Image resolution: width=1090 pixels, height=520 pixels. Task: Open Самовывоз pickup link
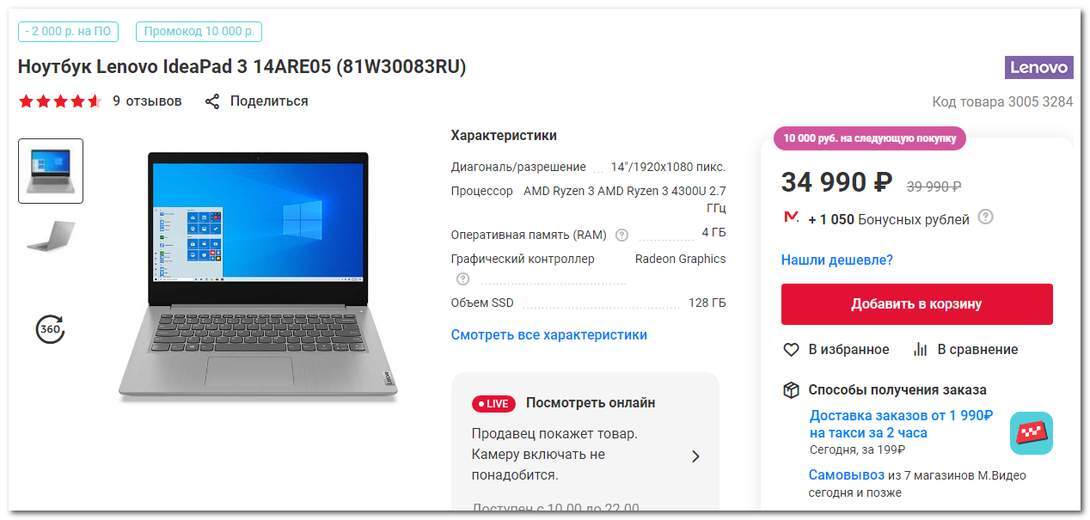point(846,476)
